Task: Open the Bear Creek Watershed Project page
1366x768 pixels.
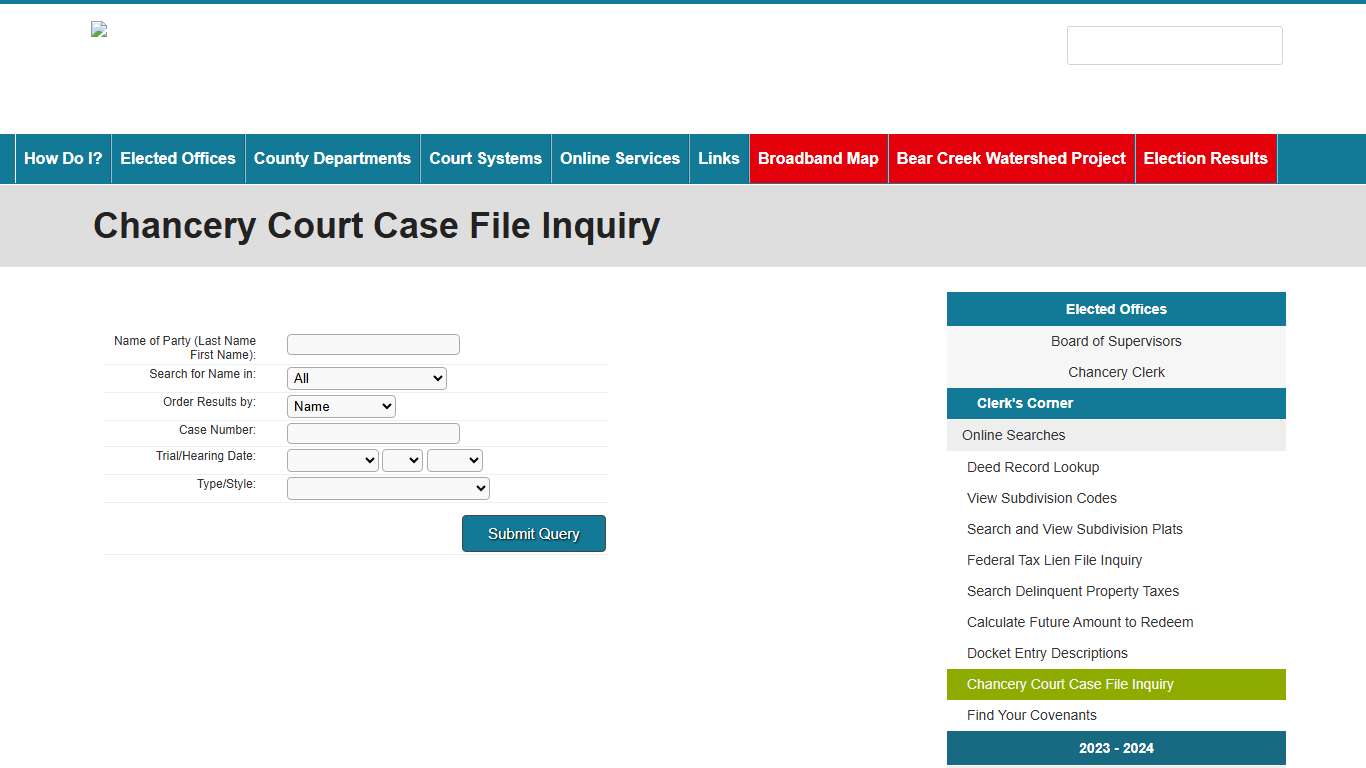Action: [x=1010, y=158]
